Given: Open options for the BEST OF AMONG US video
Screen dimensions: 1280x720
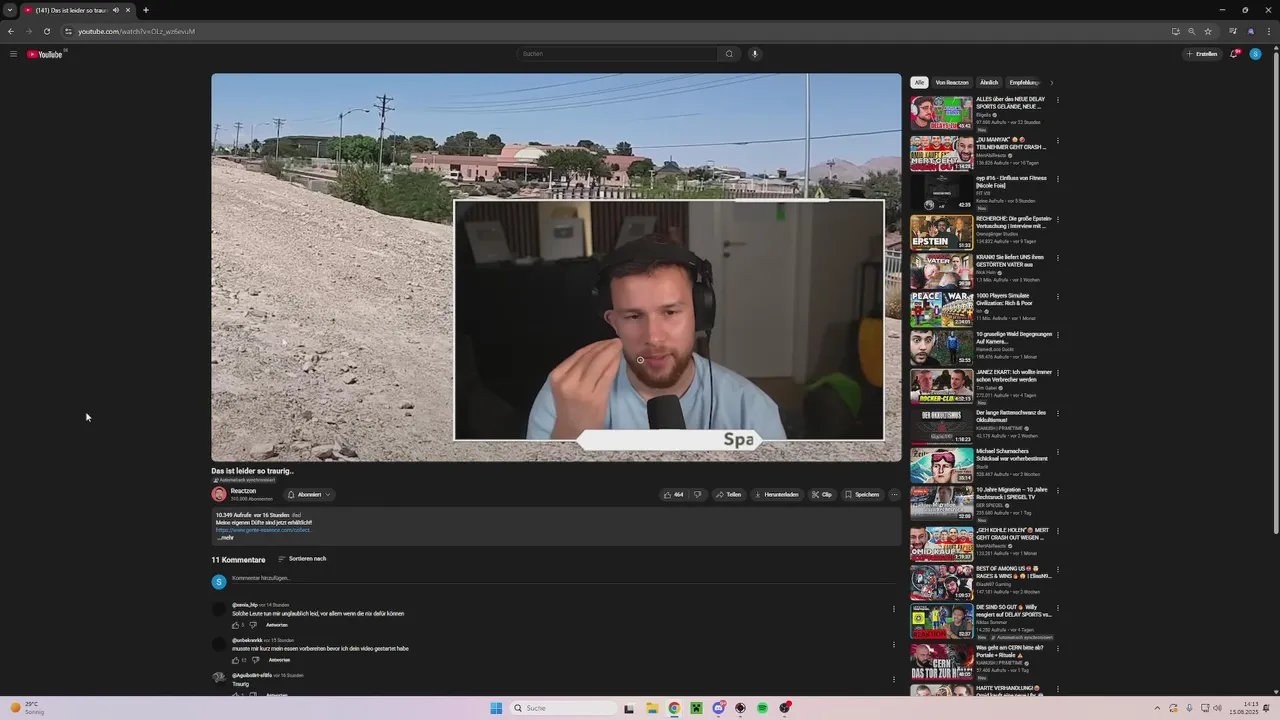Looking at the screenshot, I should point(1058,569).
